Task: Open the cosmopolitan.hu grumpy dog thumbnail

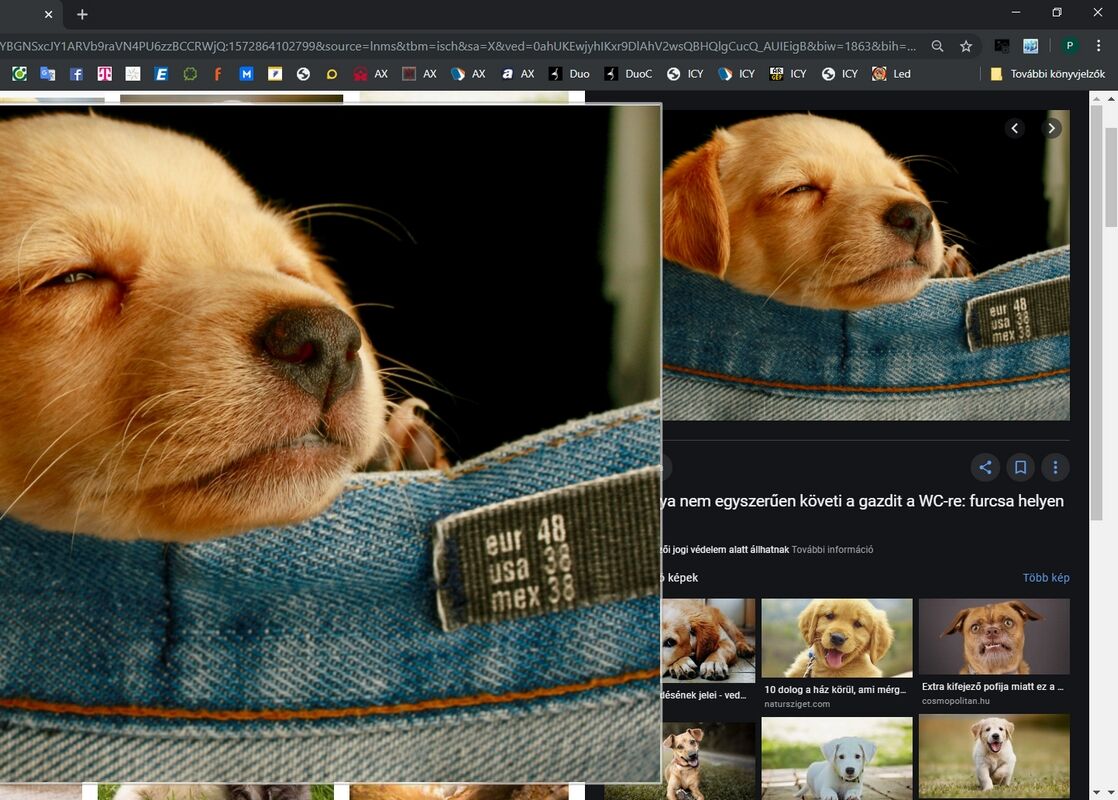Action: 994,636
